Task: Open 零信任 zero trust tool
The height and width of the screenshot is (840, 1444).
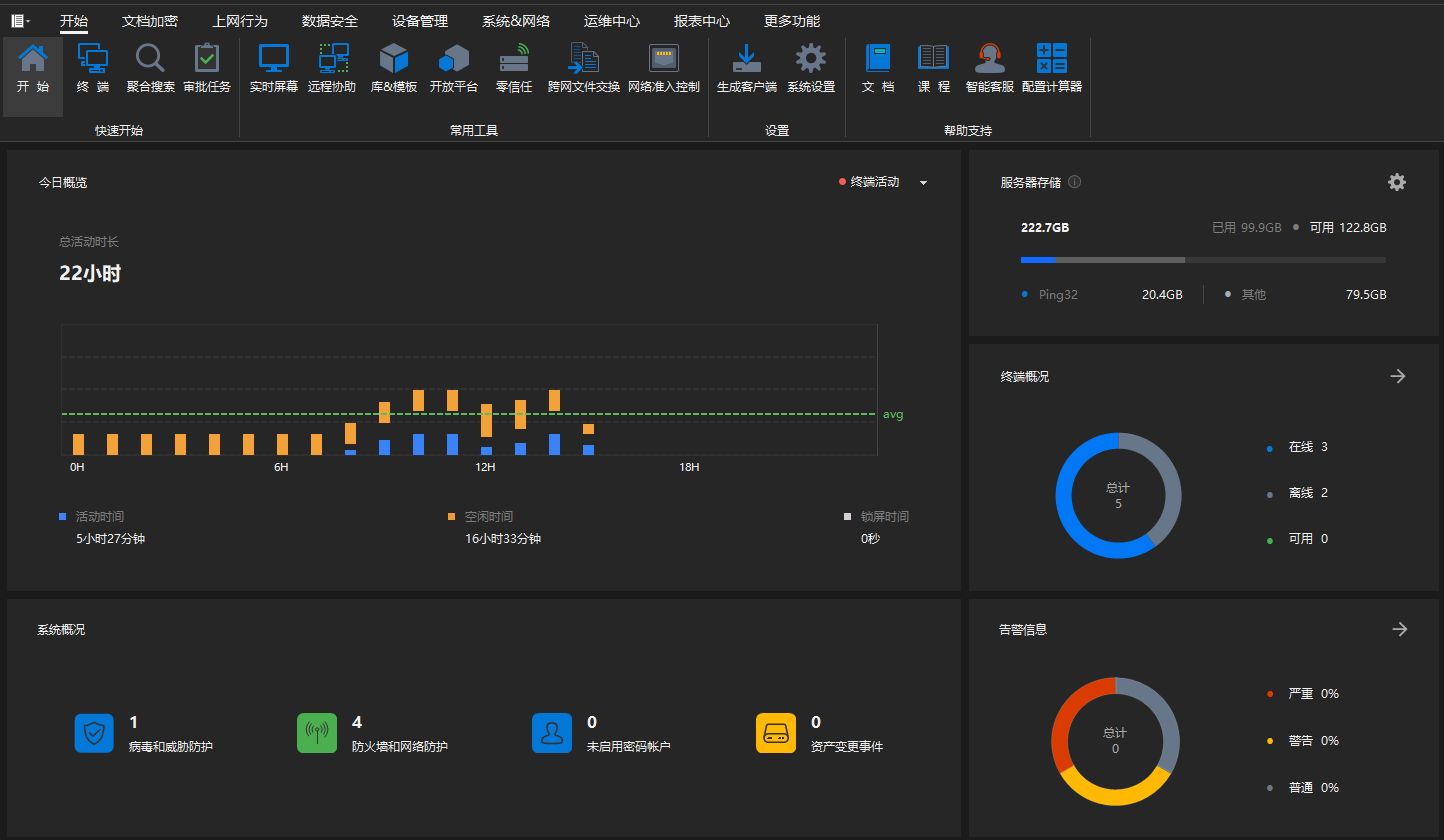Action: point(514,58)
